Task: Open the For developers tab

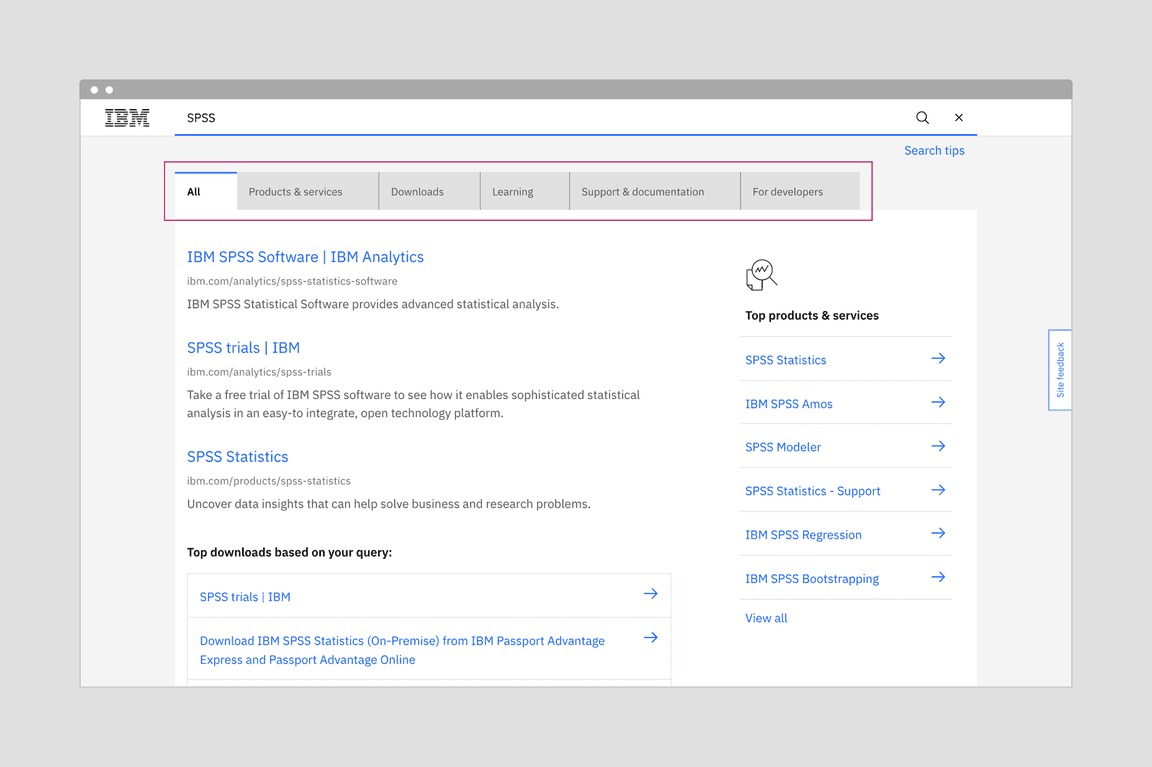Action: coord(789,191)
